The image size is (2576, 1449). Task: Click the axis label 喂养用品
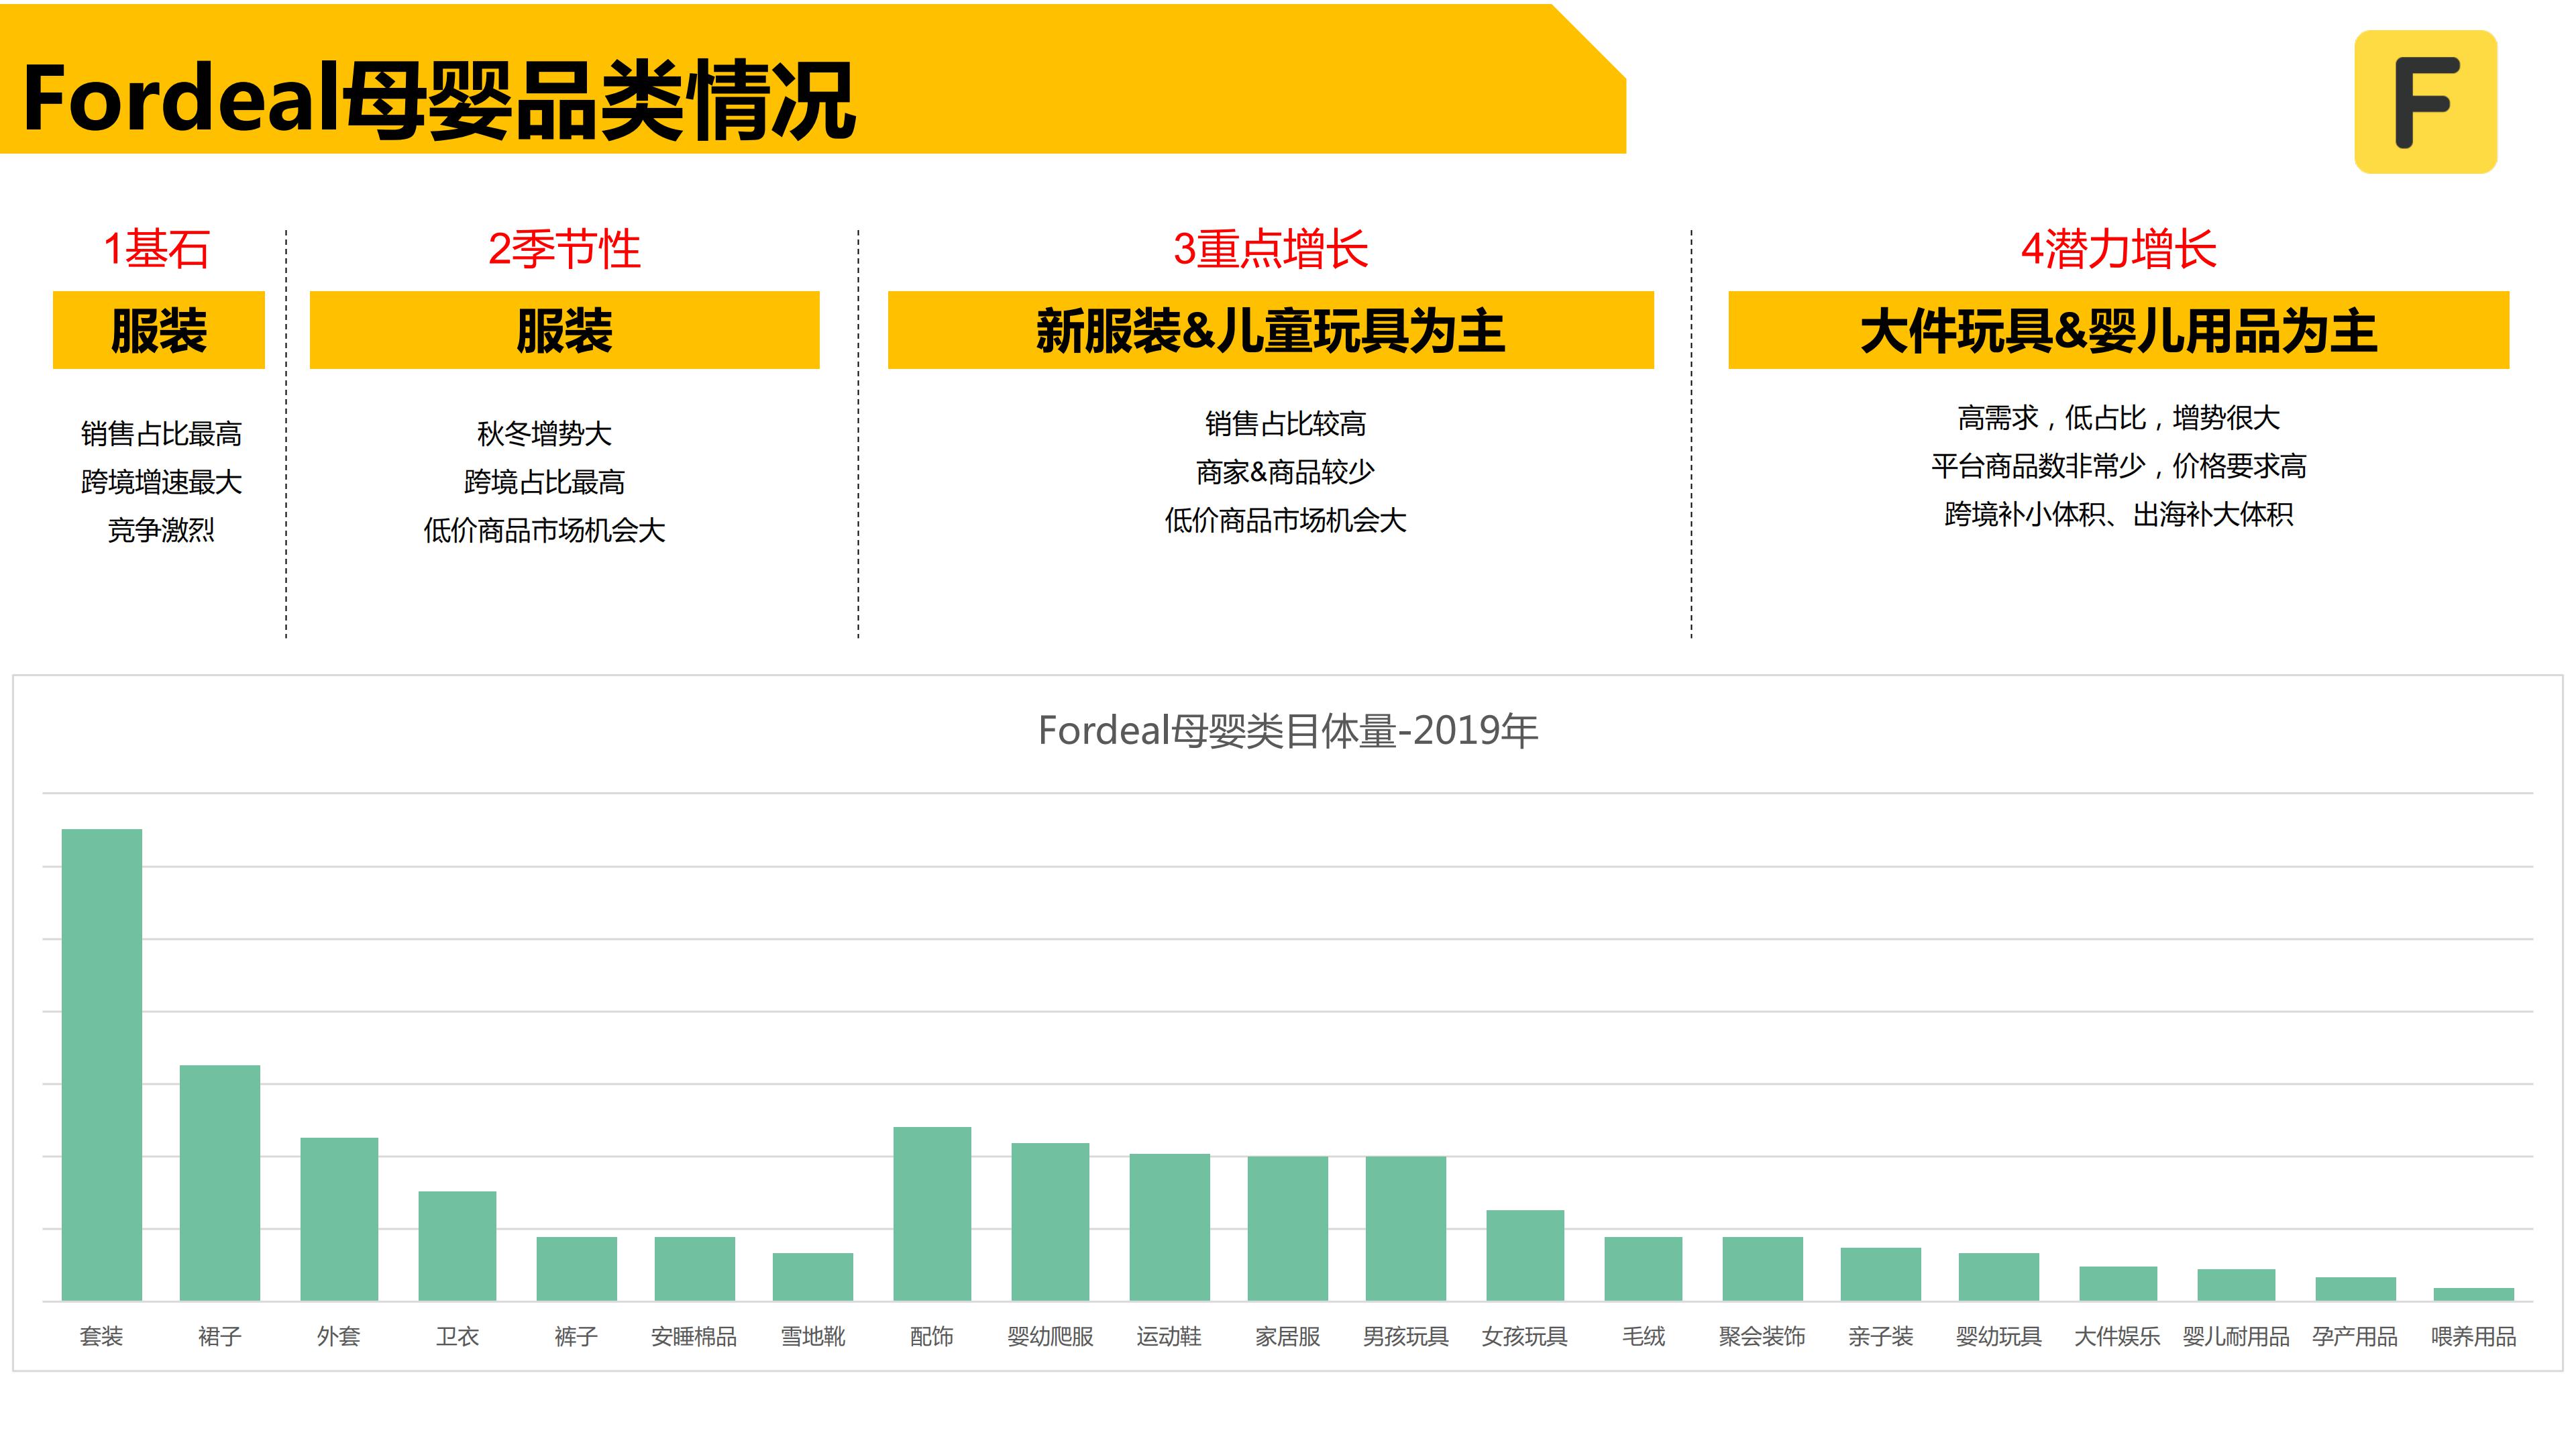[2473, 1336]
